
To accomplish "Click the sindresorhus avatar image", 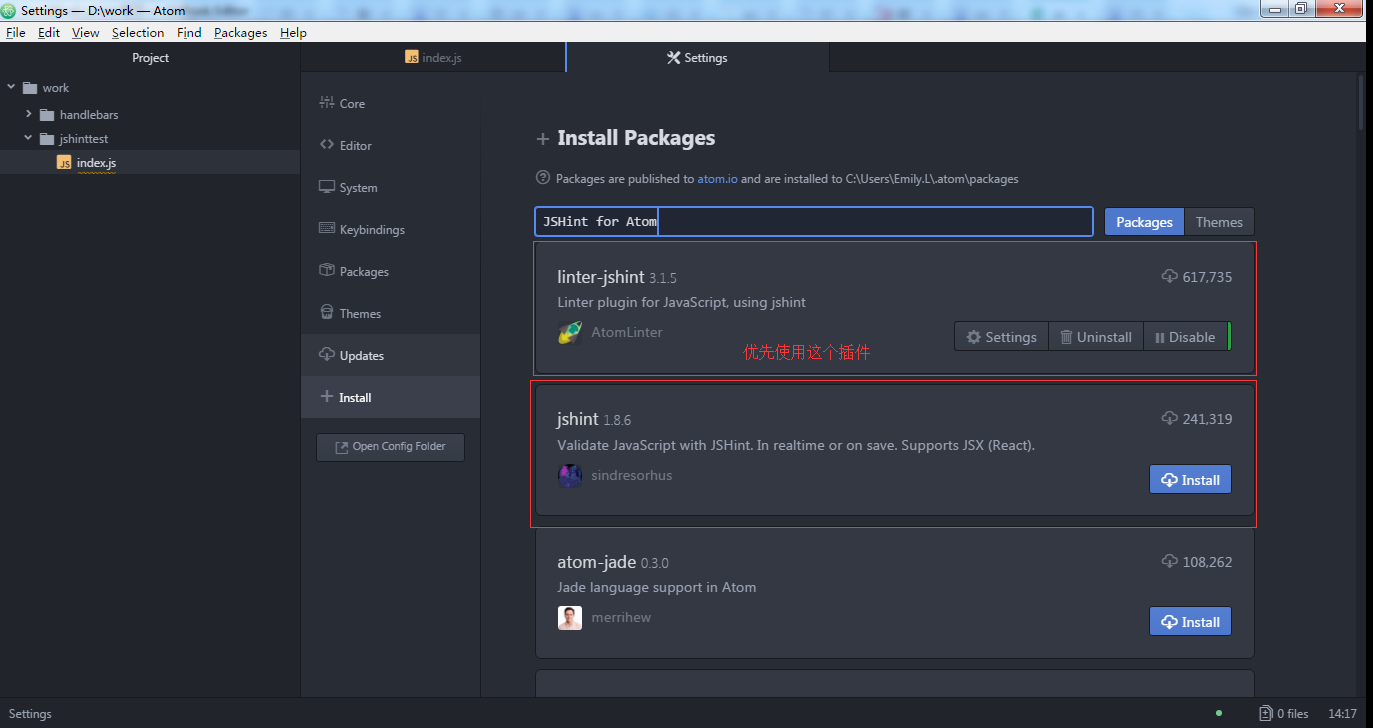I will coord(570,475).
